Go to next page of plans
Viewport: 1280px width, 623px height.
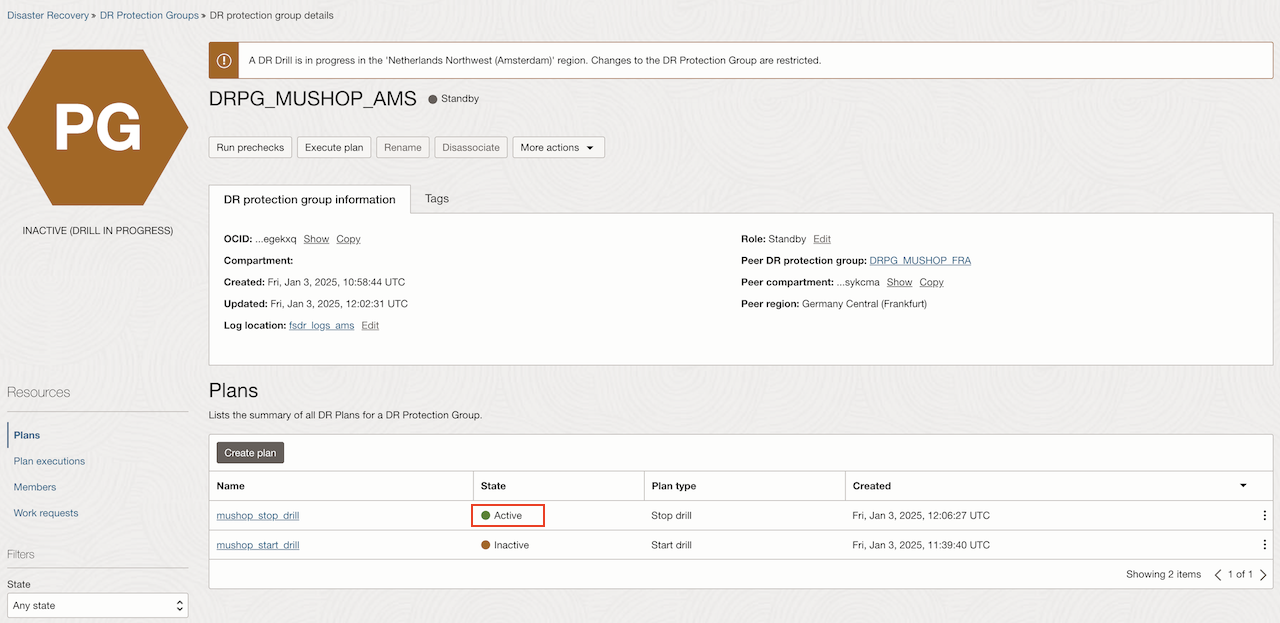point(1264,575)
